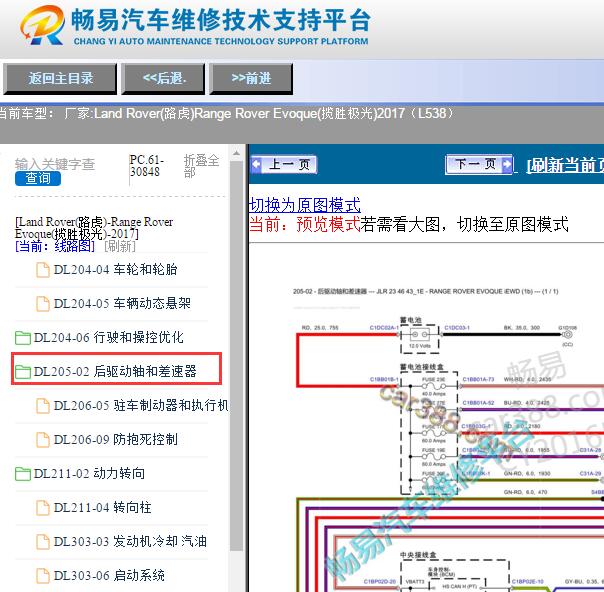The height and width of the screenshot is (592, 604).
Task: Click the Land Rover Range Rover Evoque 2017 heading
Action: pyautogui.click(x=94, y=228)
